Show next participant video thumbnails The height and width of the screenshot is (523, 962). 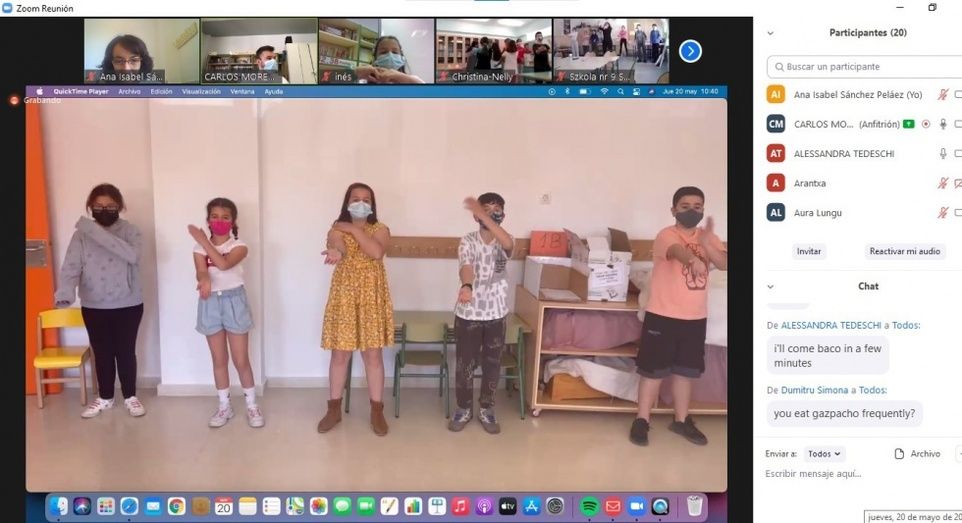(x=690, y=51)
